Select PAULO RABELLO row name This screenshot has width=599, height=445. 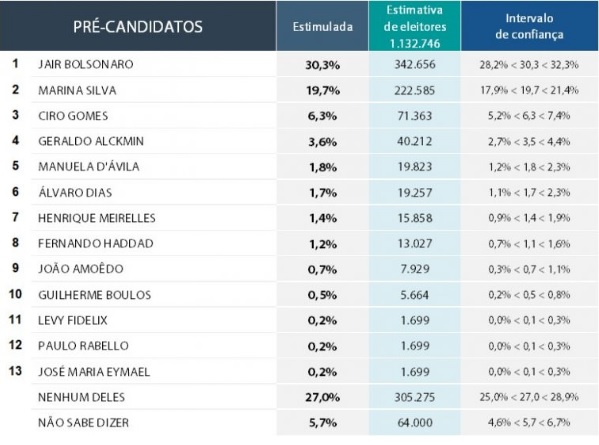83,346
